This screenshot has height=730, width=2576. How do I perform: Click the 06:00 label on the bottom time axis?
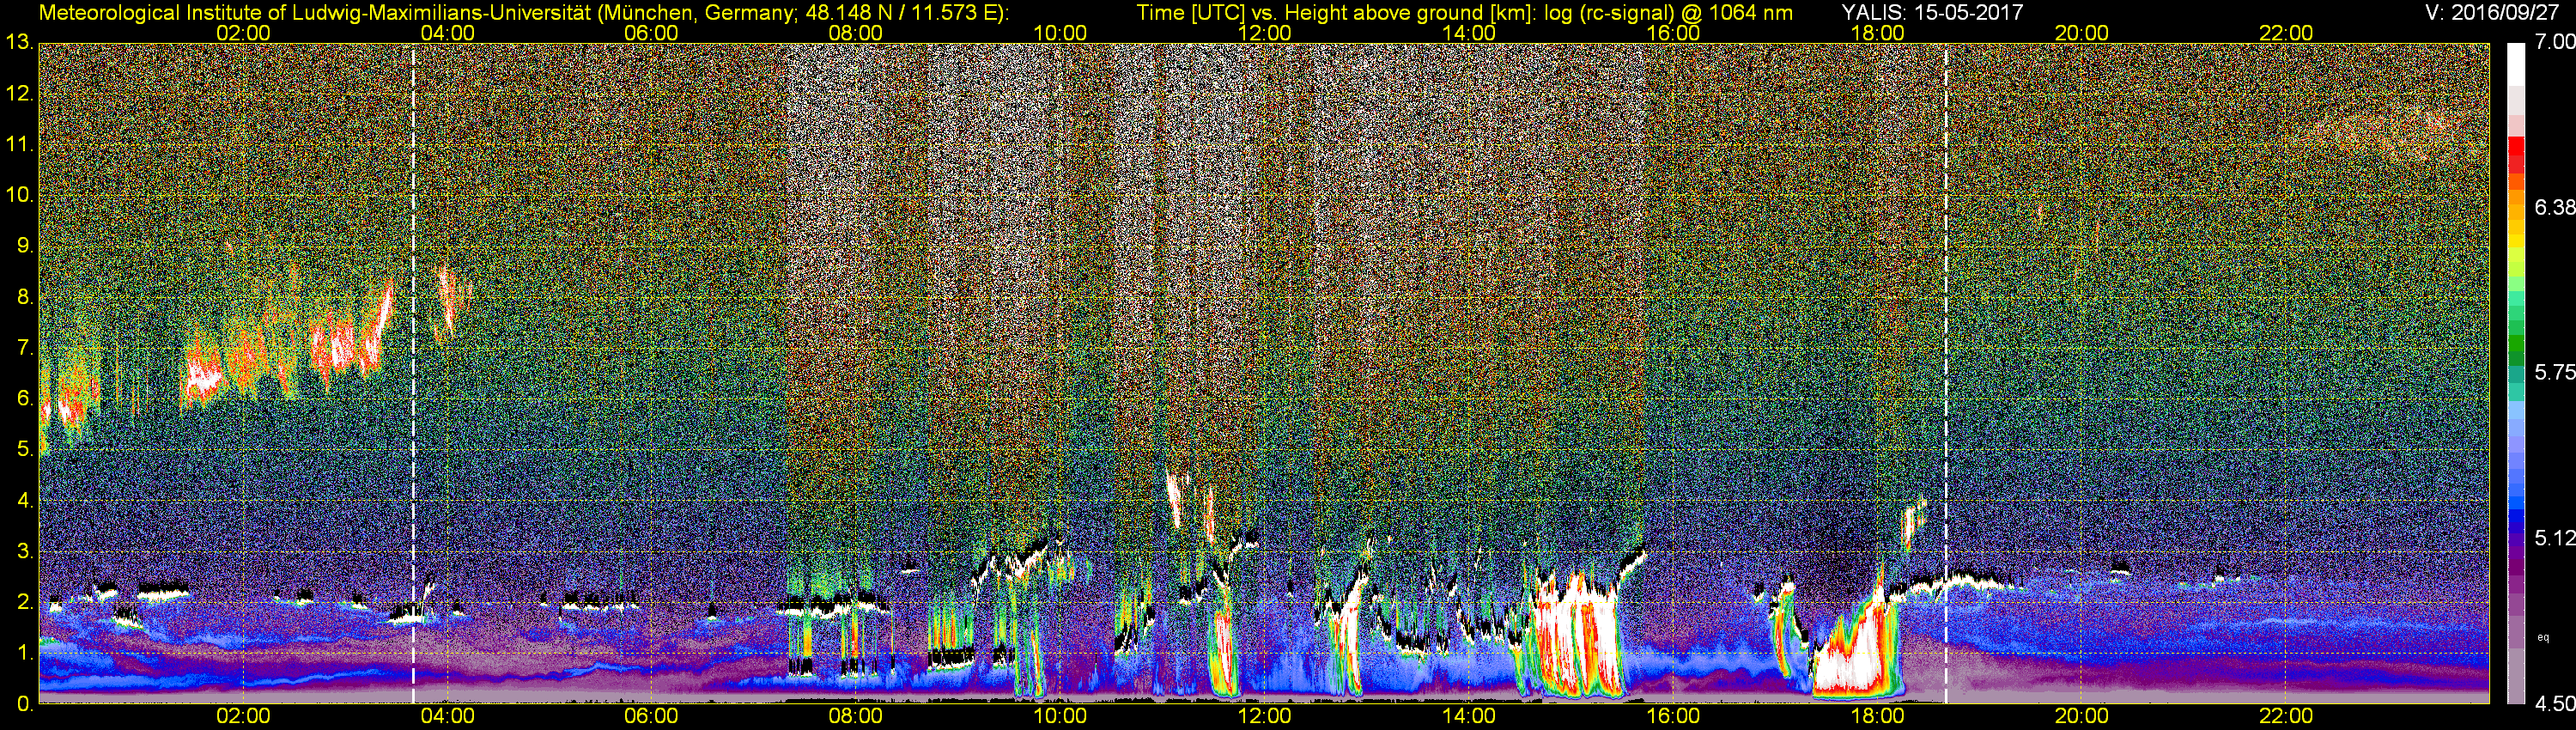click(x=651, y=716)
